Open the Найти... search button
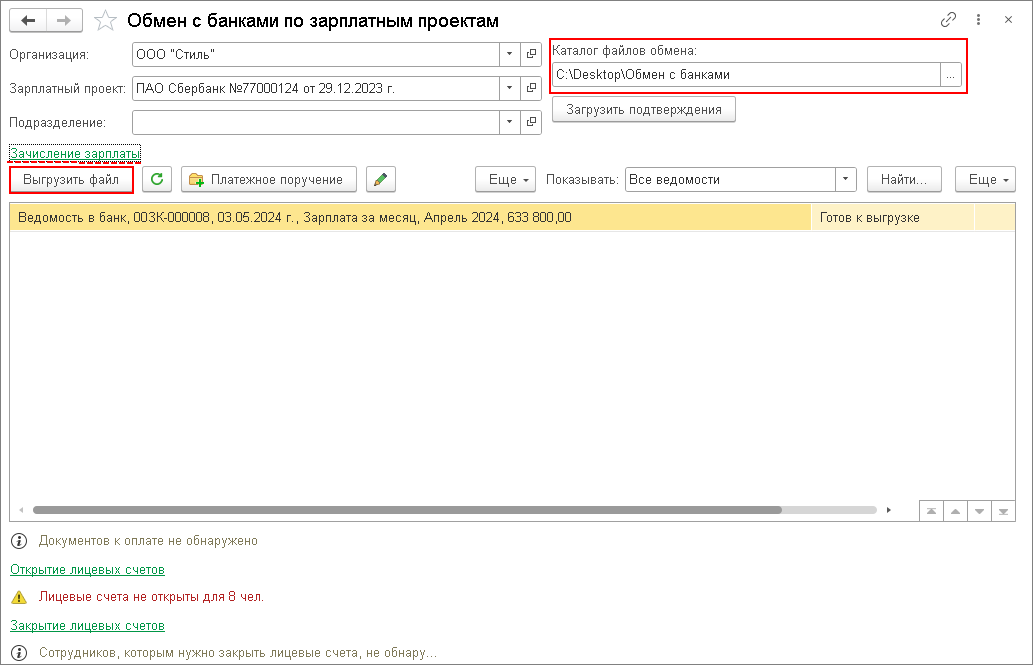The image size is (1033, 665). pyautogui.click(x=904, y=179)
